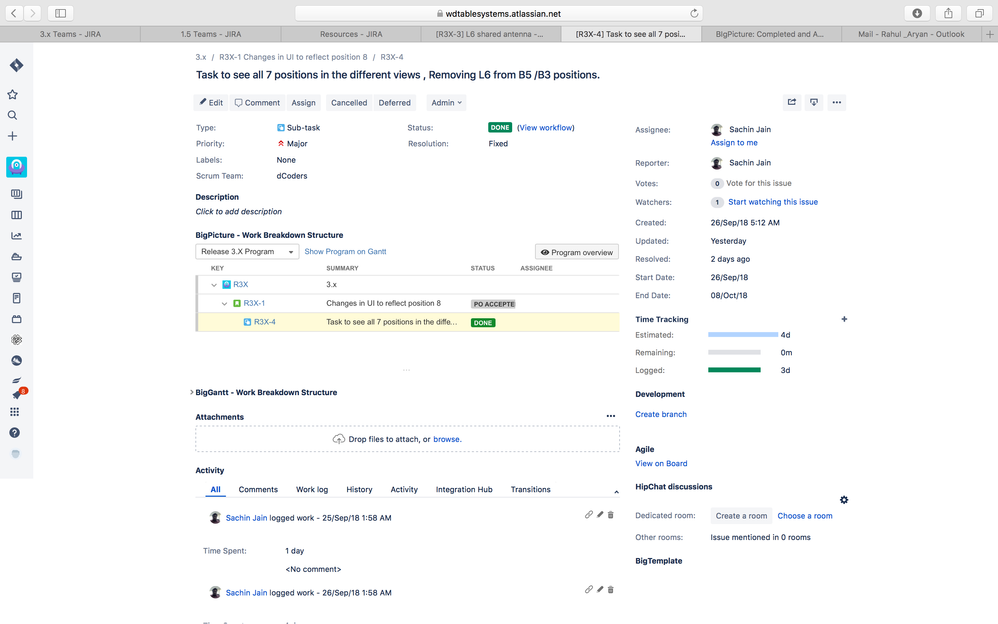998x624 pixels.
Task: Open the issues monitor icon in the sidebar
Action: click(x=17, y=277)
